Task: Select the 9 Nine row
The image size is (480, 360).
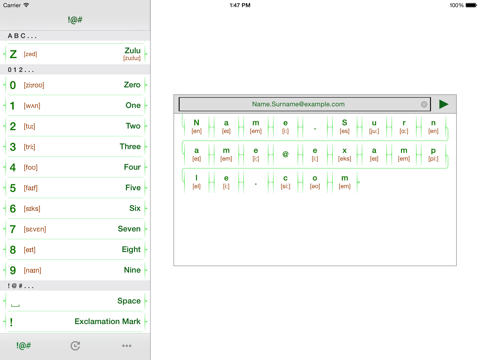Action: point(75,270)
